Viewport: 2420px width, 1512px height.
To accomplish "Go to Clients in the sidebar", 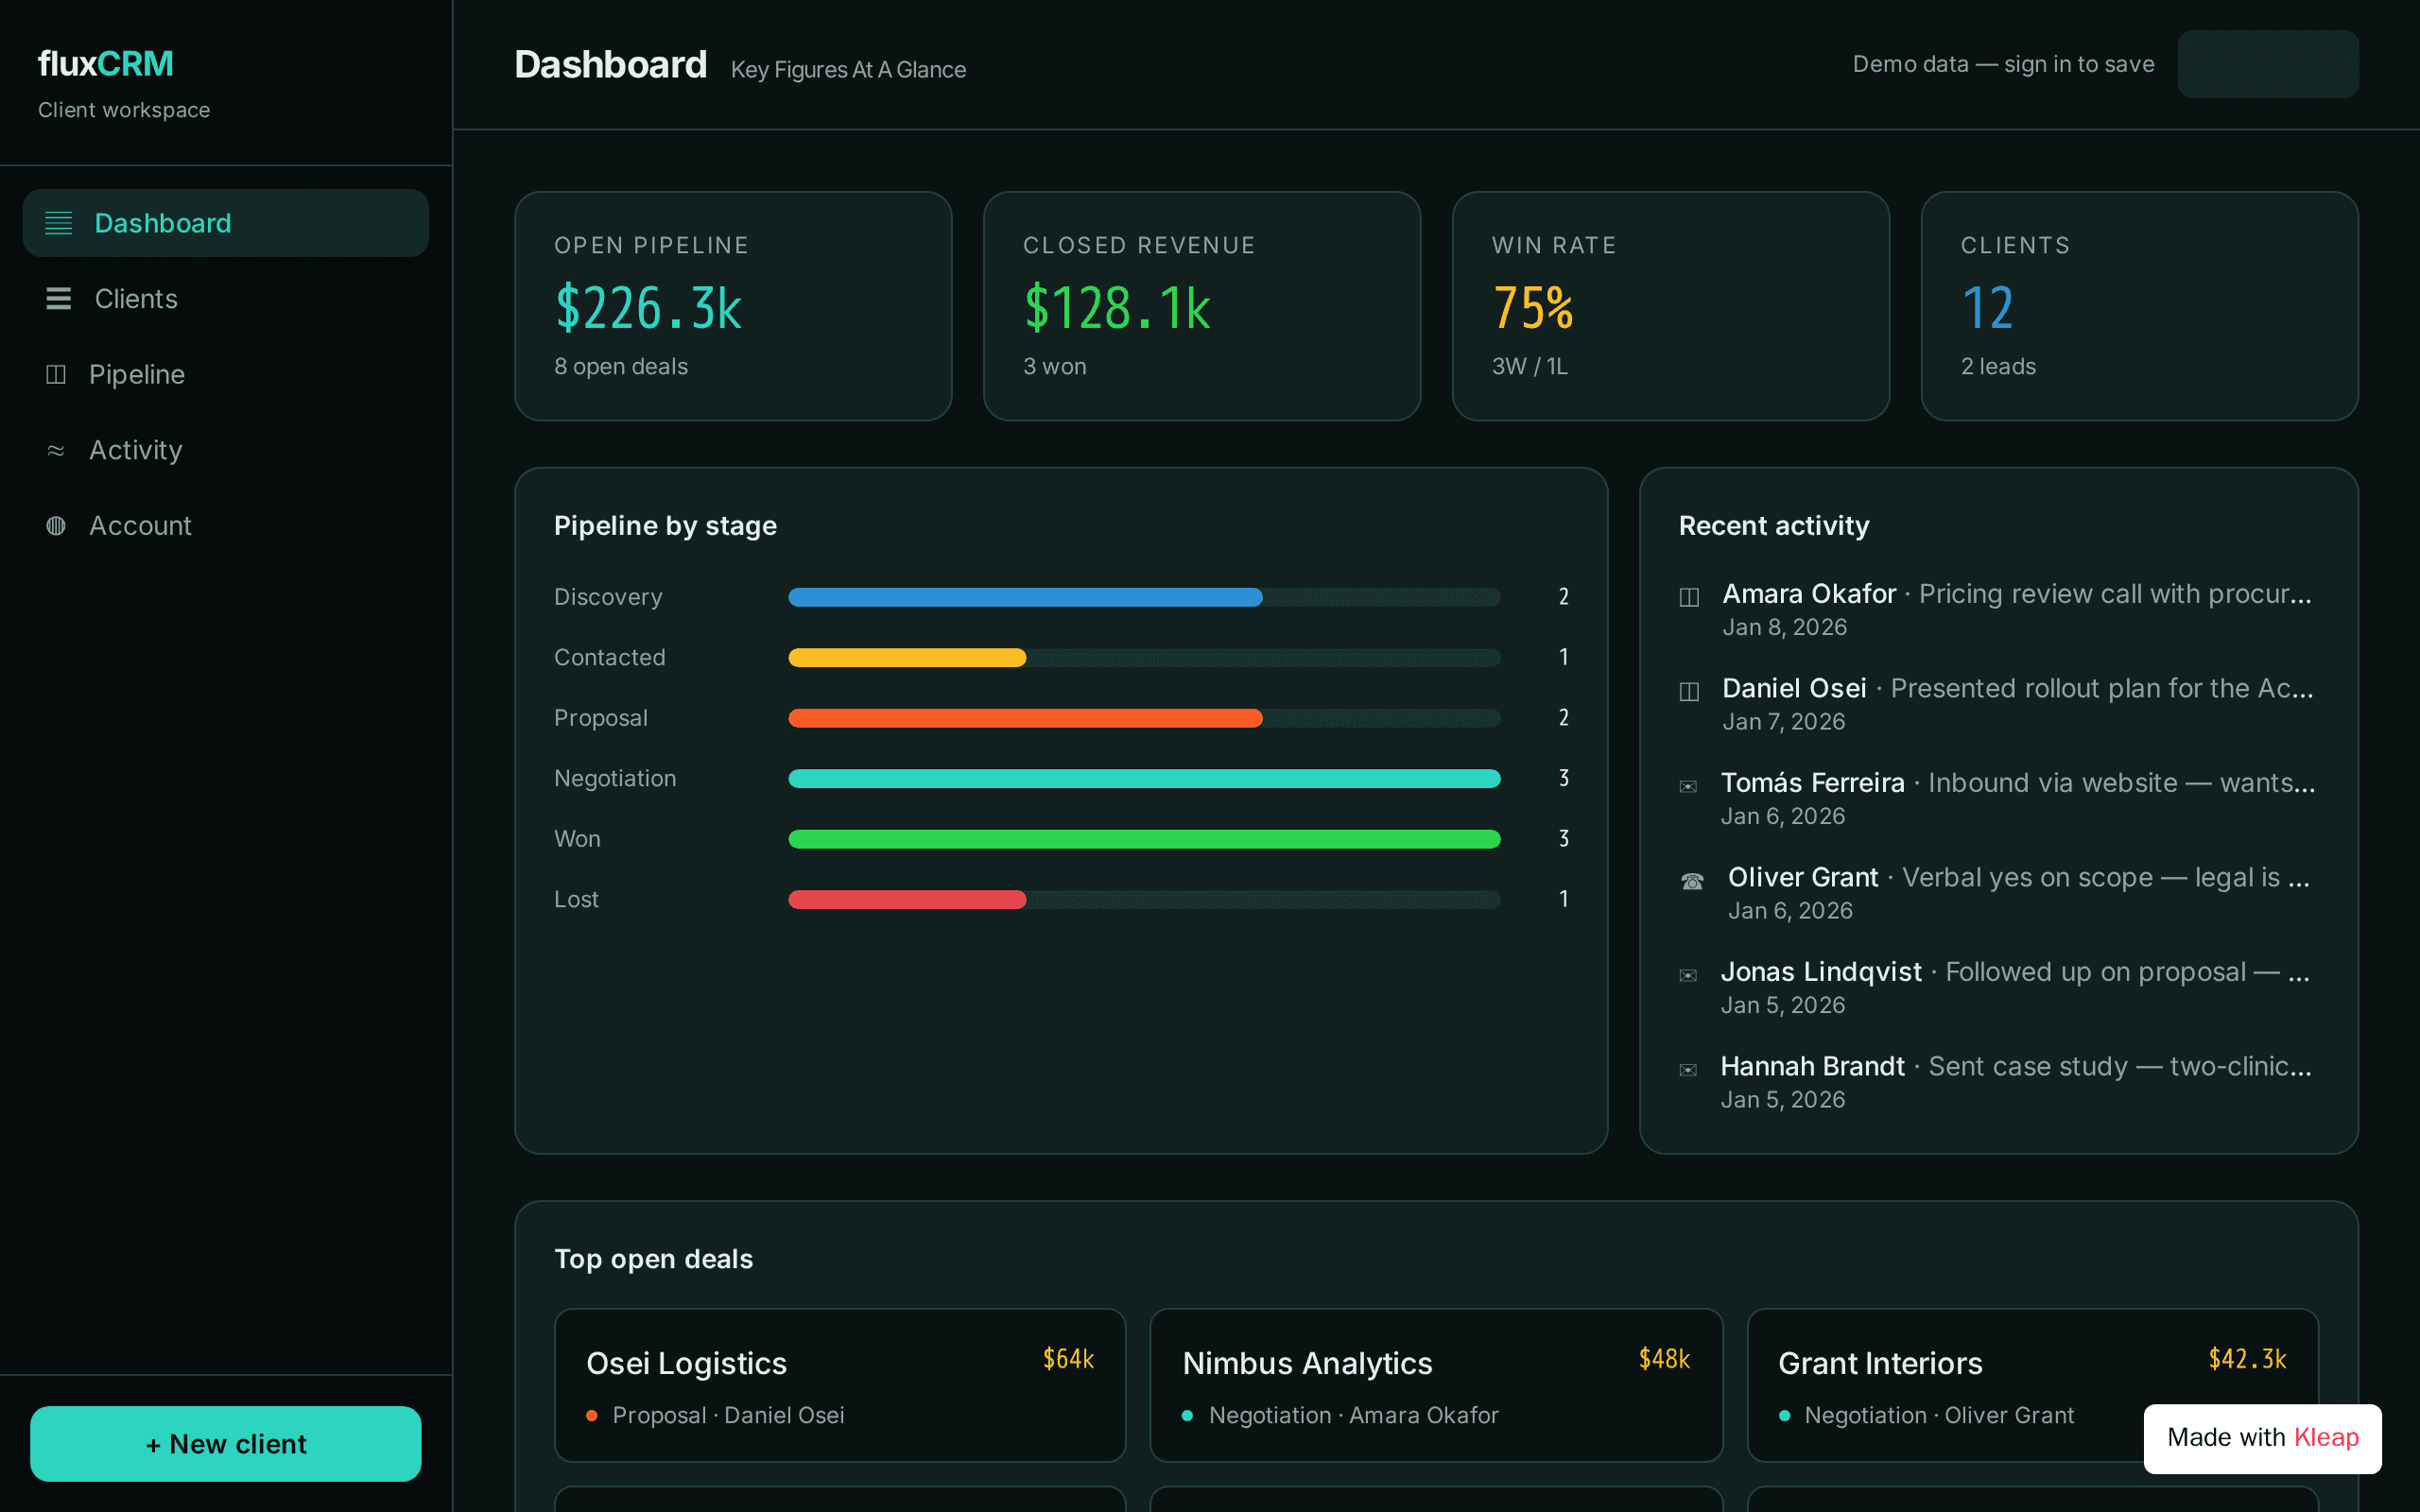I will (x=225, y=299).
